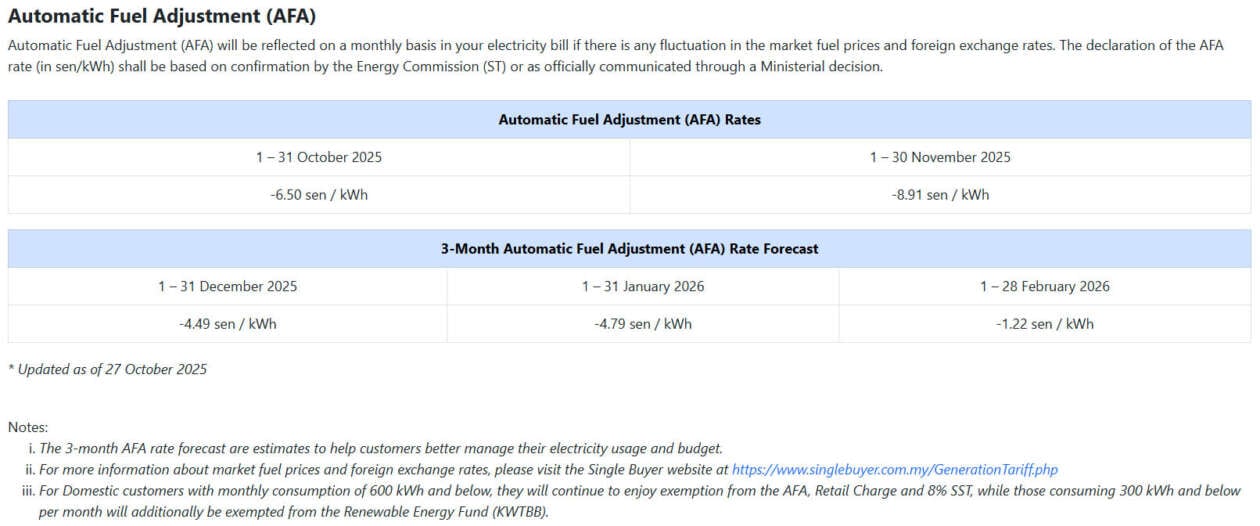Viewport: 1260px width, 526px height.
Task: Click the 1 – 31 January 2026 cell
Action: 643,286
